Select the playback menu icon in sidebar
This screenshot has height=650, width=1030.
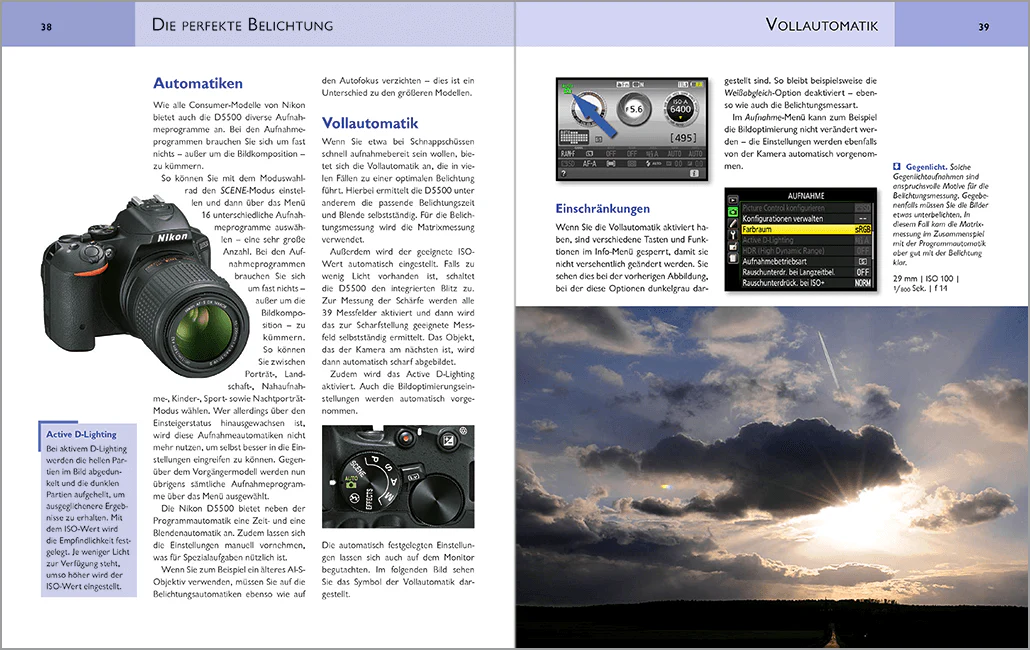click(732, 199)
